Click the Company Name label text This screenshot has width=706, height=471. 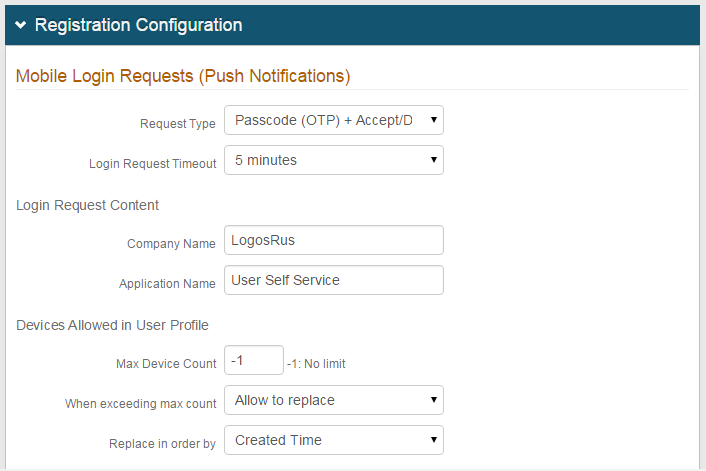pos(171,244)
